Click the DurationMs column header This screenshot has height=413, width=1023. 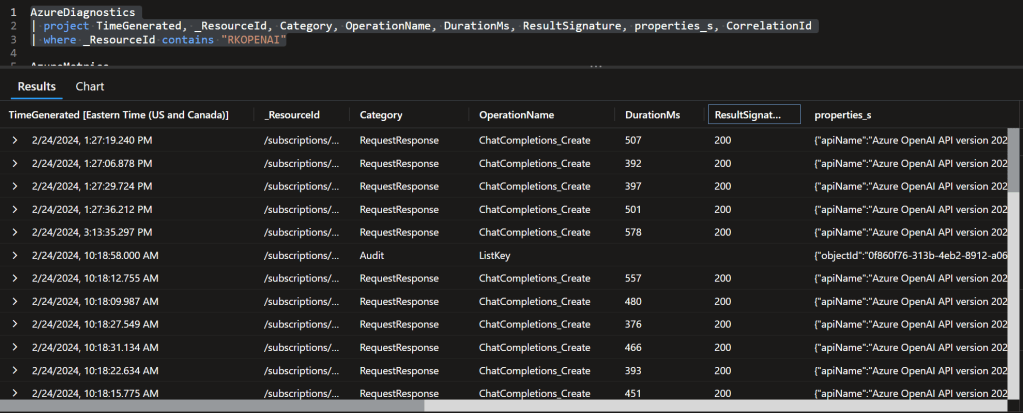pos(652,116)
